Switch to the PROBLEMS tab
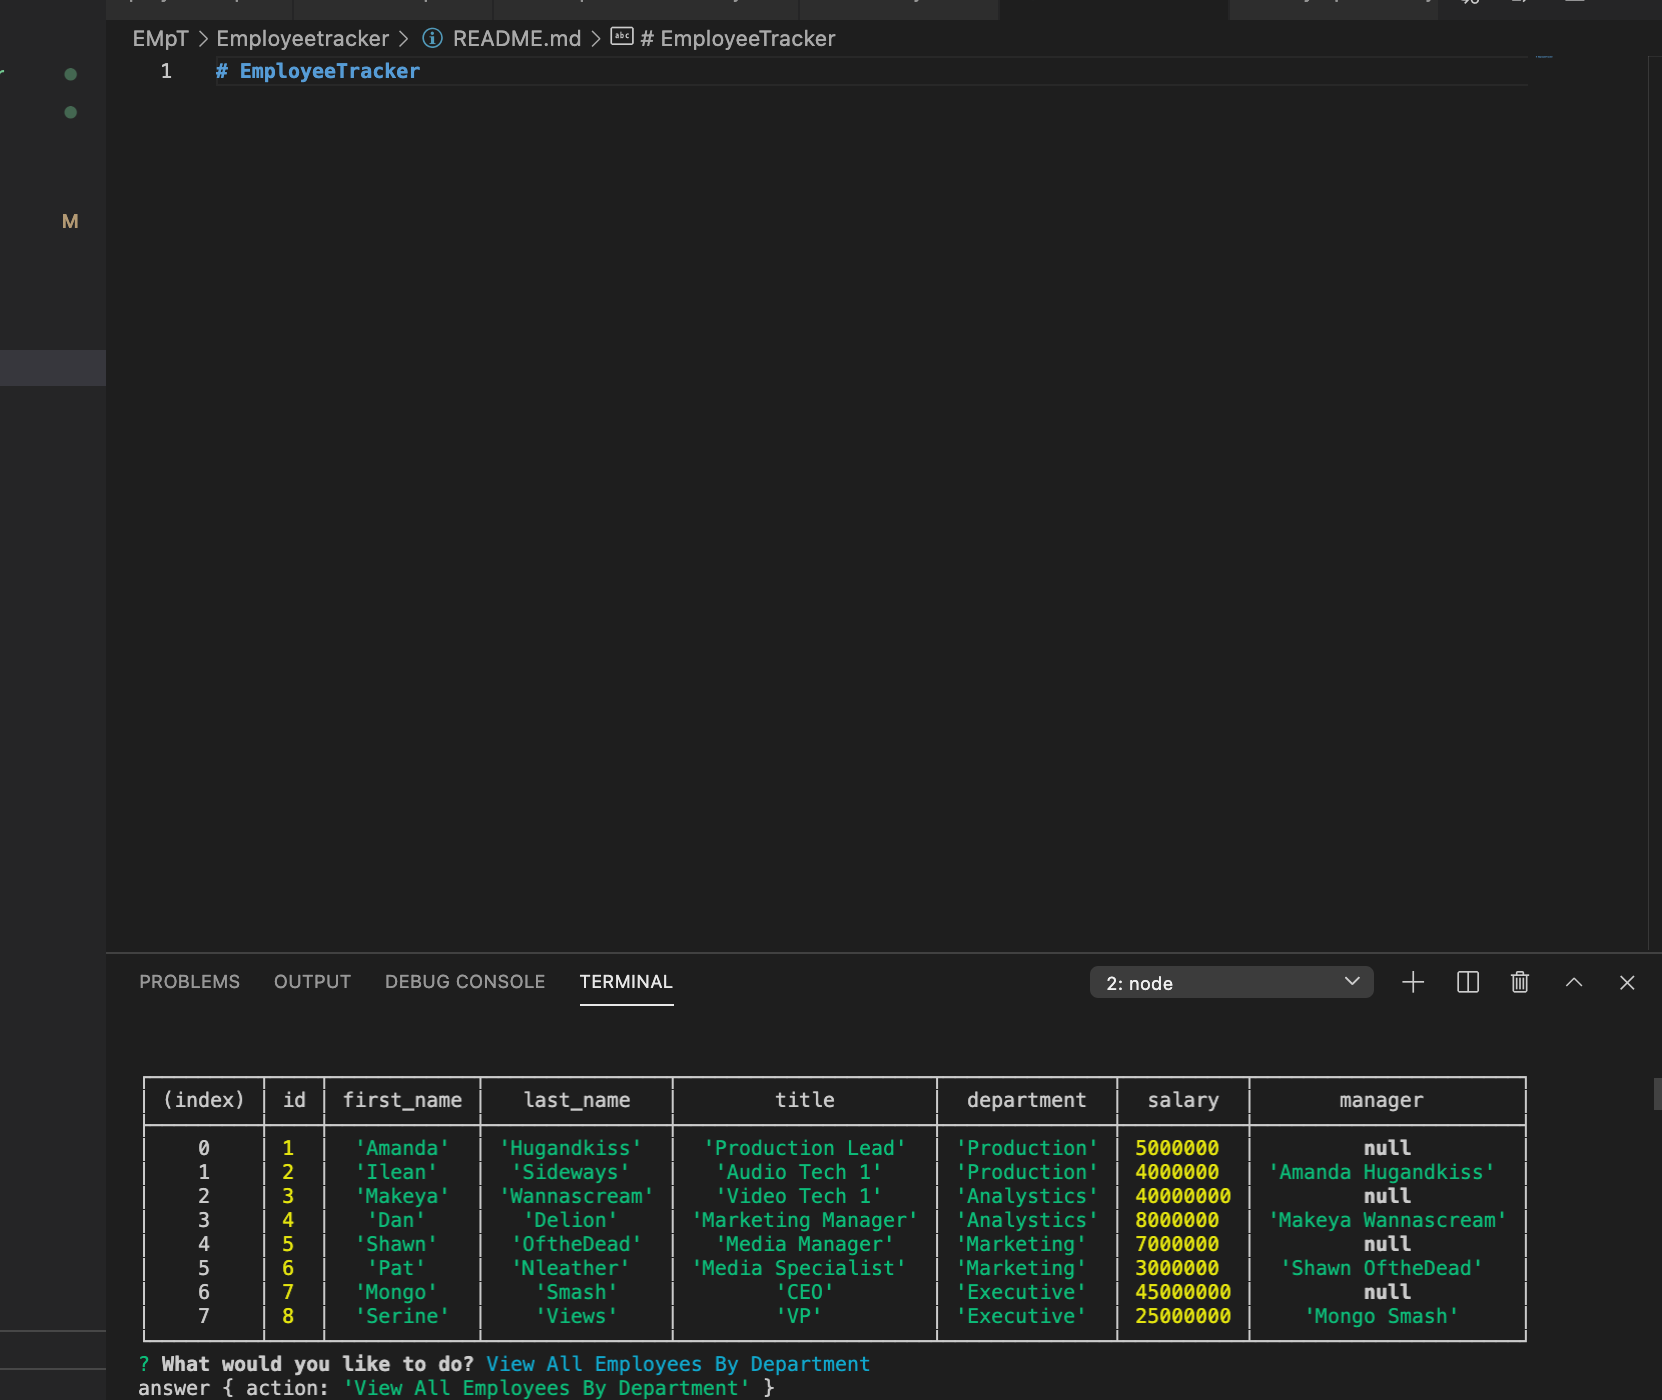This screenshot has width=1662, height=1400. [190, 982]
